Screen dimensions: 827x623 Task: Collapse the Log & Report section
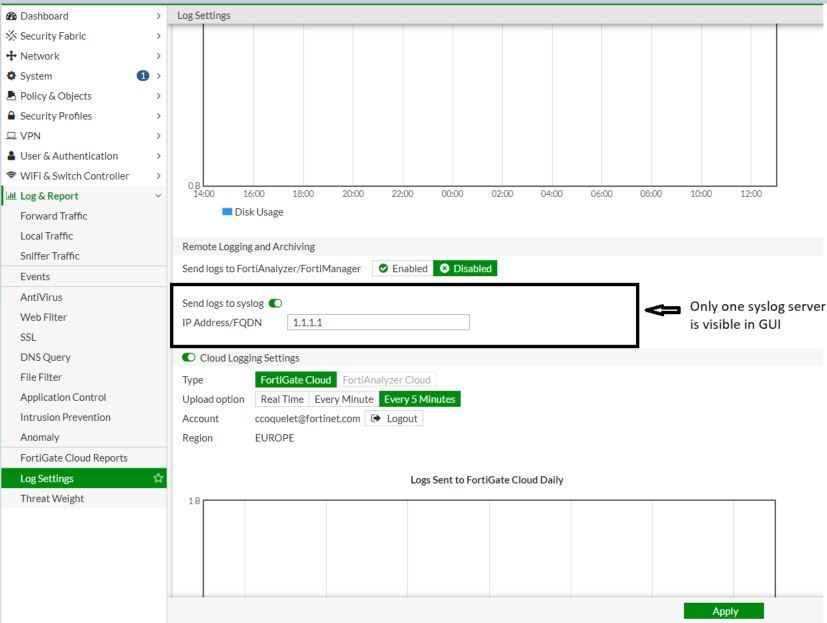tap(158, 196)
